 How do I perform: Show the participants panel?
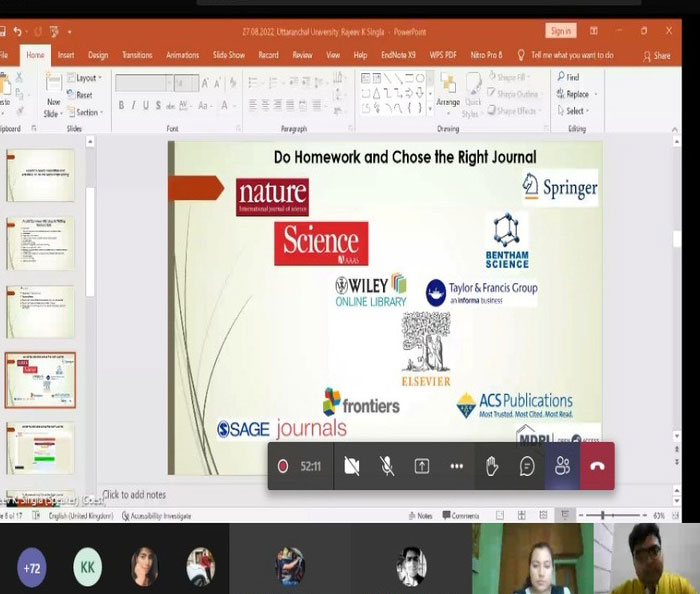pos(562,466)
